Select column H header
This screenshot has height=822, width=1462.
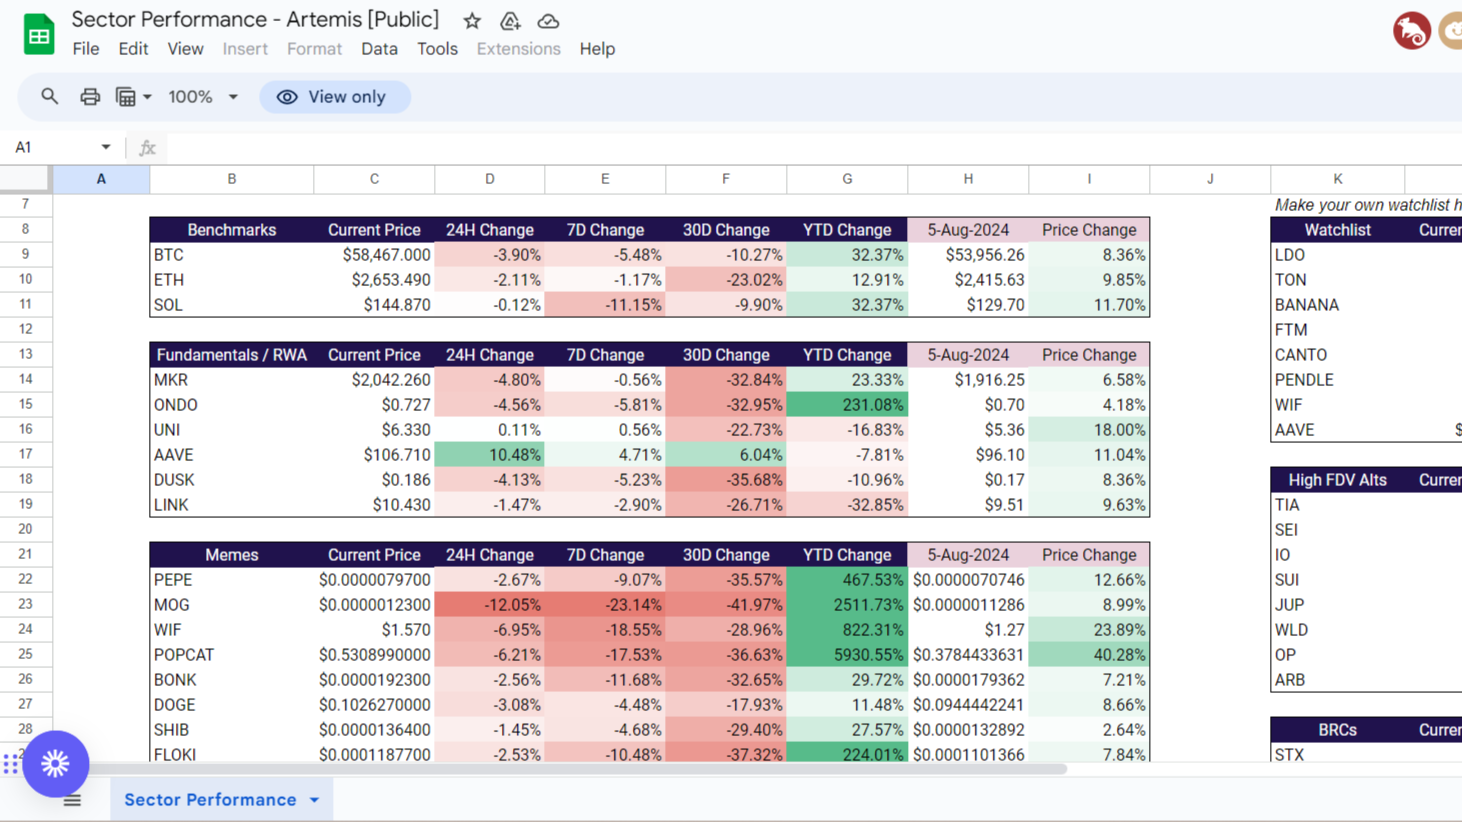point(968,179)
